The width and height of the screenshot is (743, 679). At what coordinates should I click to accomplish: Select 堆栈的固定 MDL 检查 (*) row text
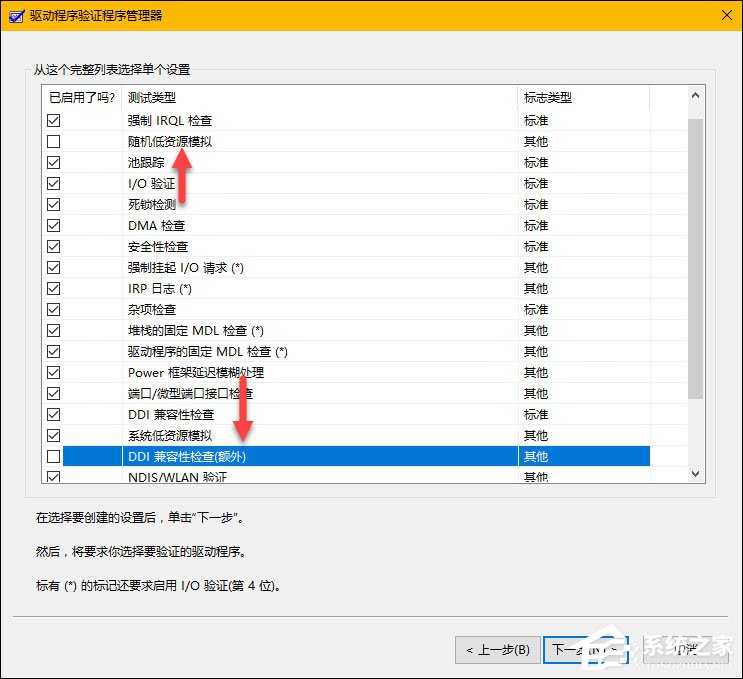(x=196, y=330)
